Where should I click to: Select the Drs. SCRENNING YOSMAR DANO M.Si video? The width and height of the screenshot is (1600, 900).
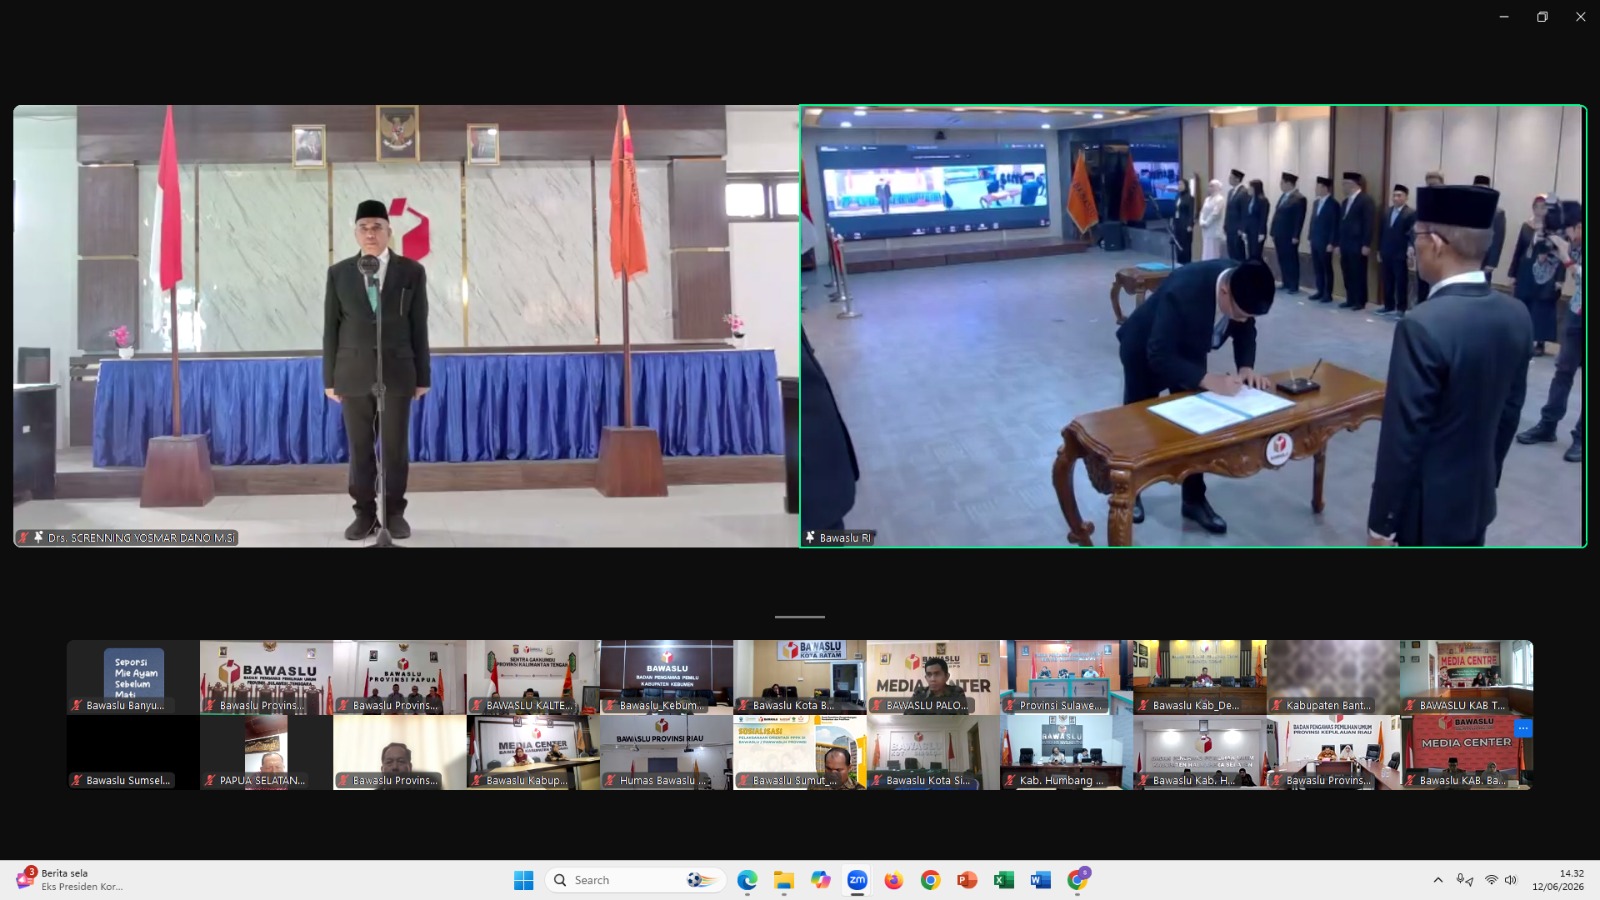[x=406, y=326]
